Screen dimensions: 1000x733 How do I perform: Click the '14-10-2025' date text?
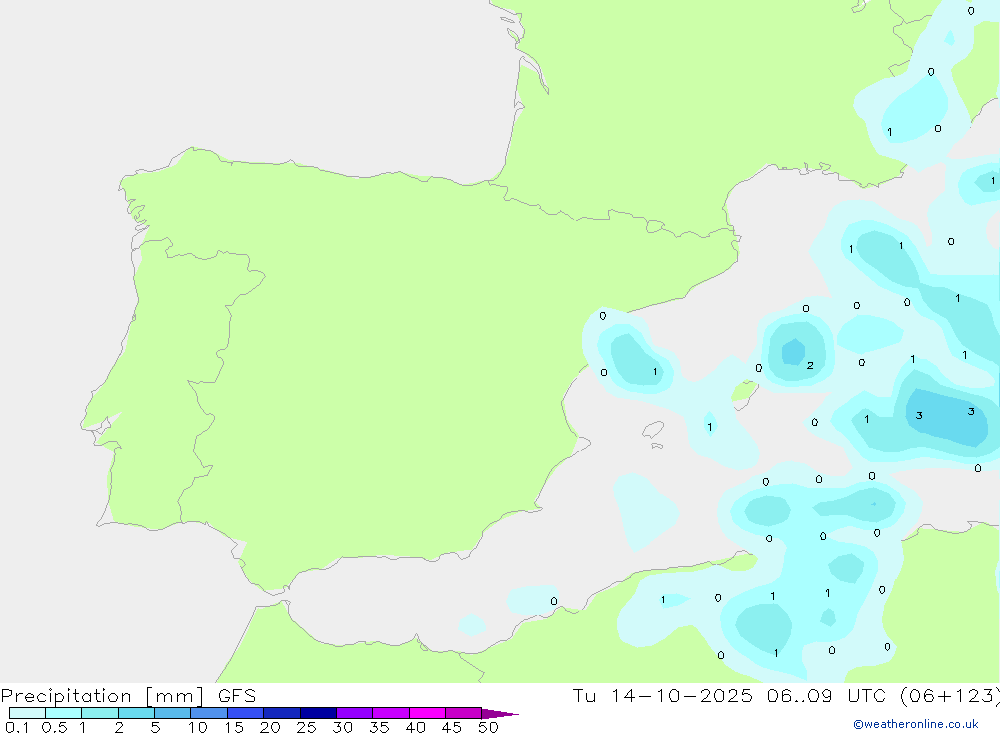pyautogui.click(x=681, y=695)
